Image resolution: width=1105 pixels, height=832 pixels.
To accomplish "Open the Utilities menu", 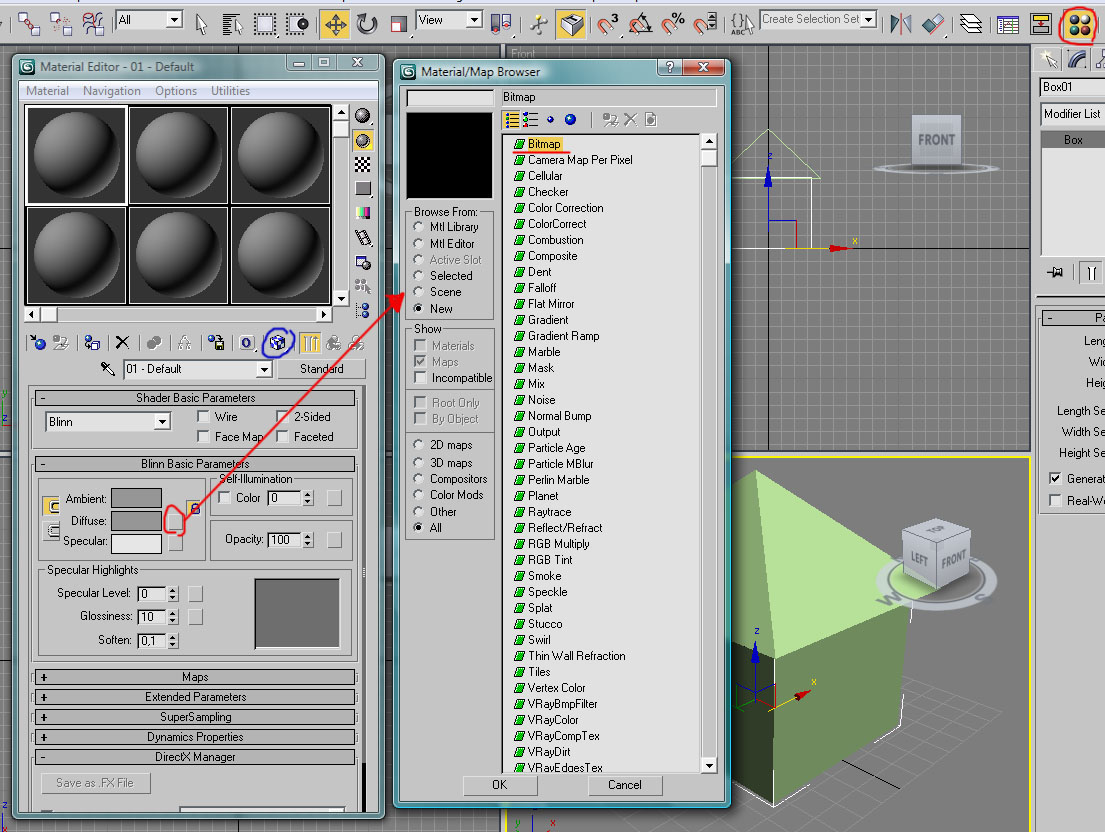I will (x=230, y=91).
